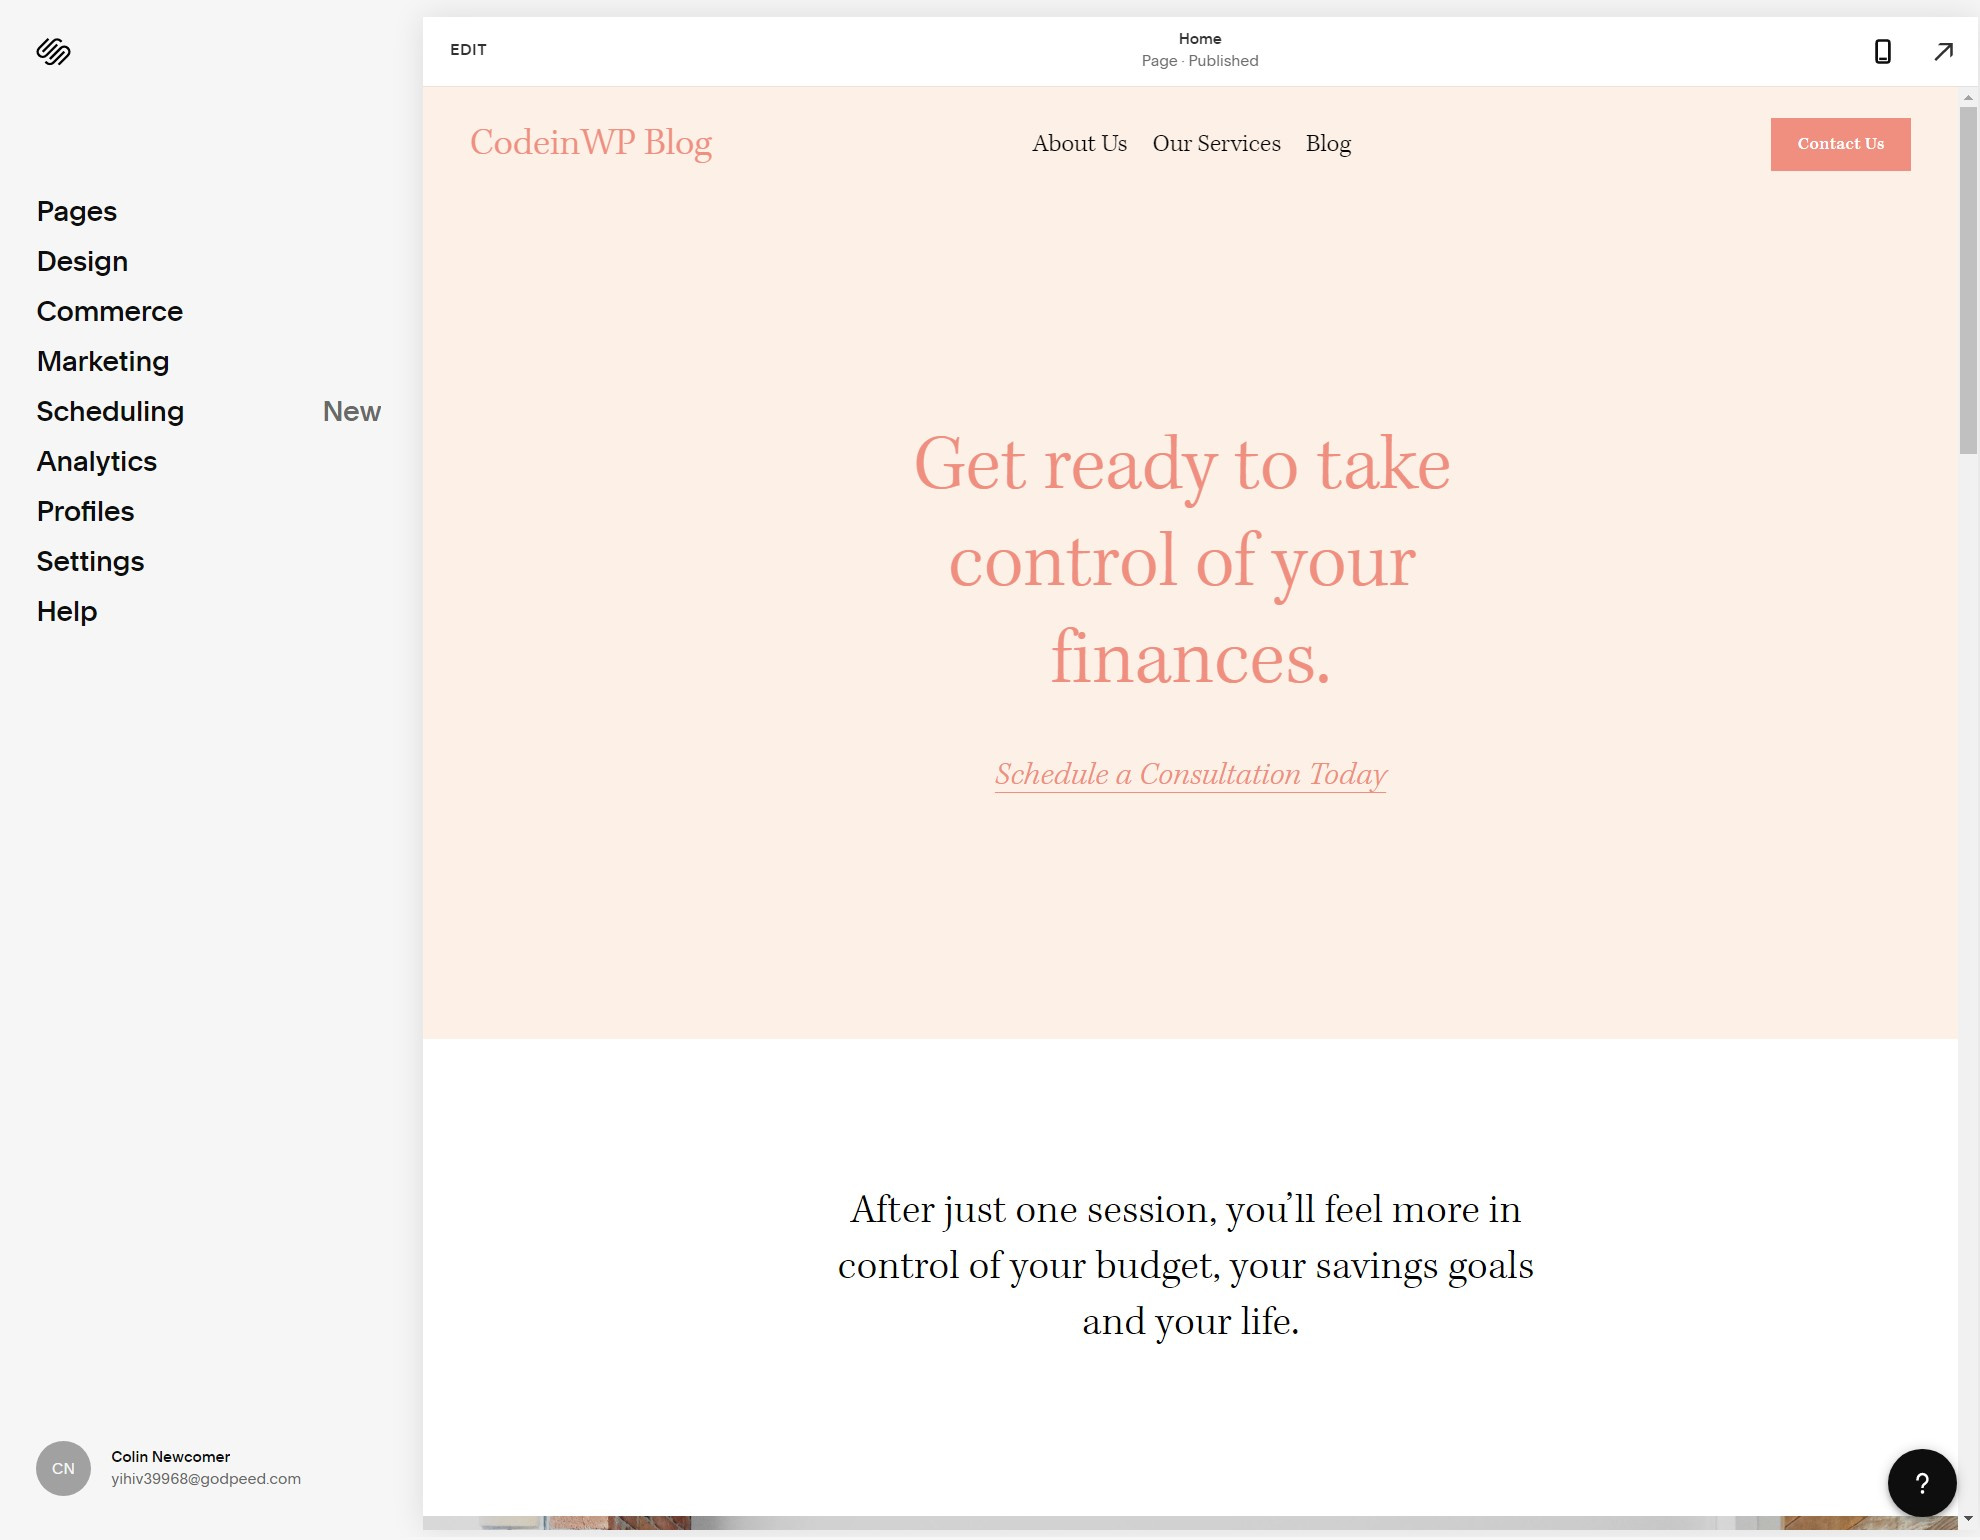Select Our Services in the navigation

(x=1216, y=143)
